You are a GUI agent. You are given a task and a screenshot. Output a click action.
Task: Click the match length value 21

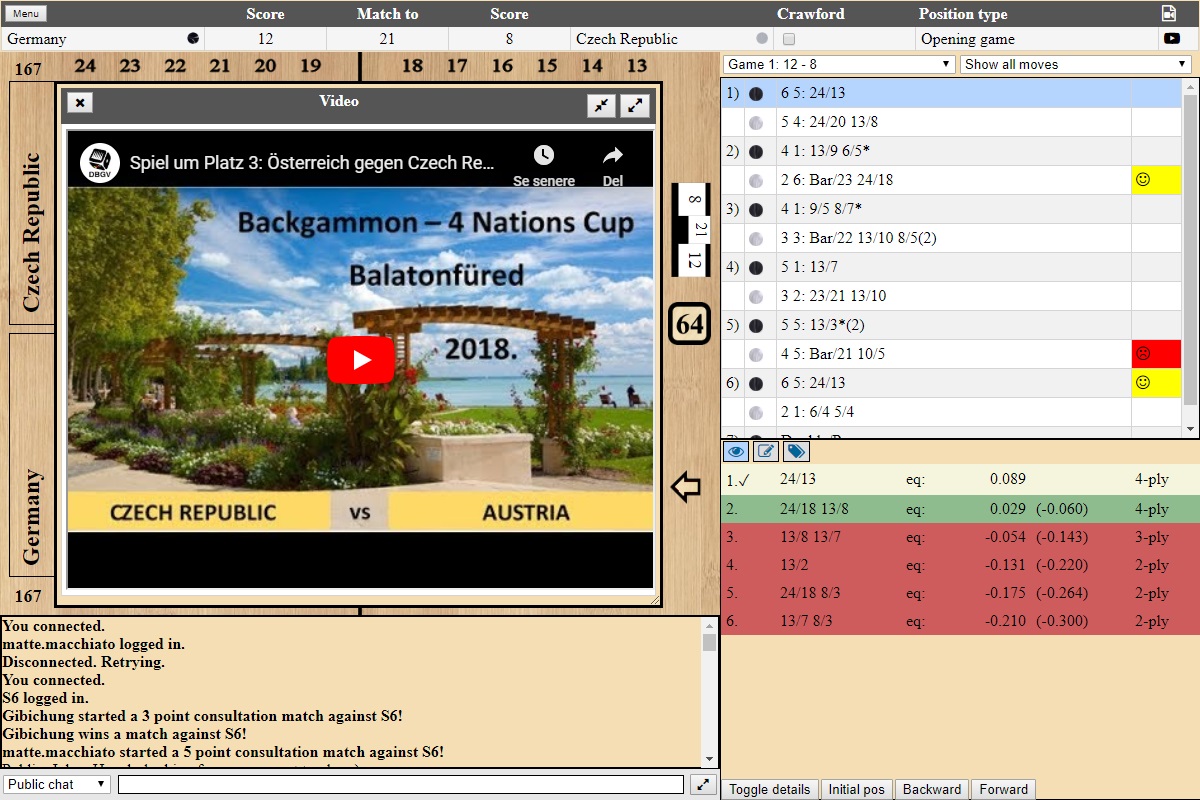click(387, 39)
